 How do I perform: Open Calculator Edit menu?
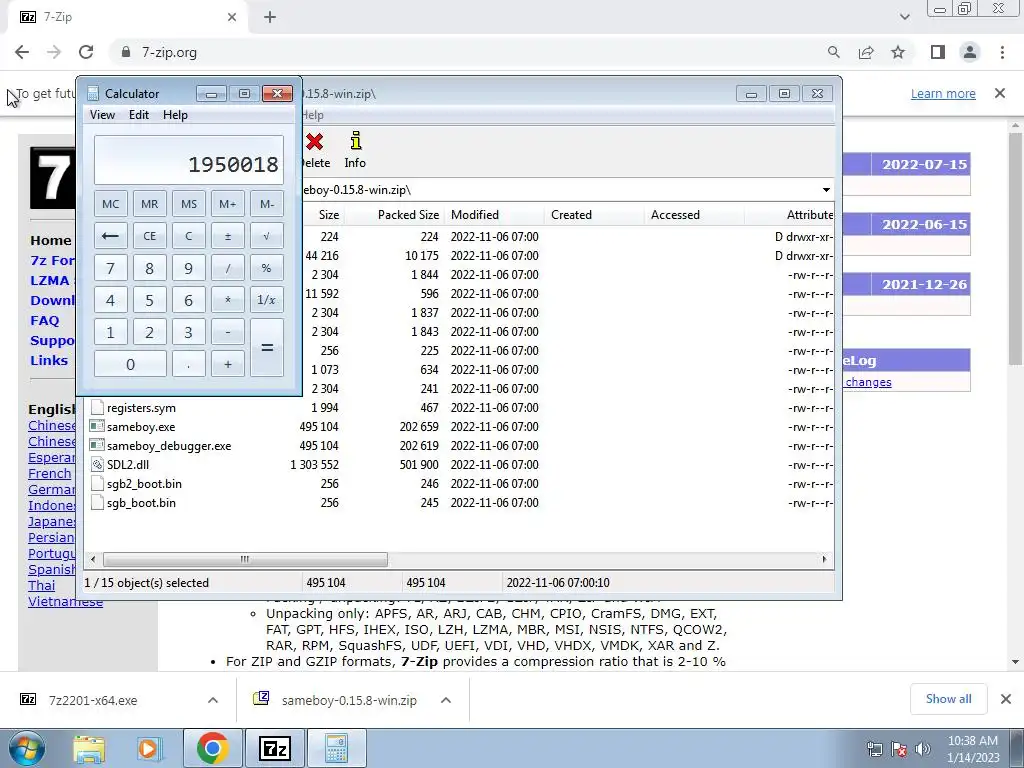(138, 114)
